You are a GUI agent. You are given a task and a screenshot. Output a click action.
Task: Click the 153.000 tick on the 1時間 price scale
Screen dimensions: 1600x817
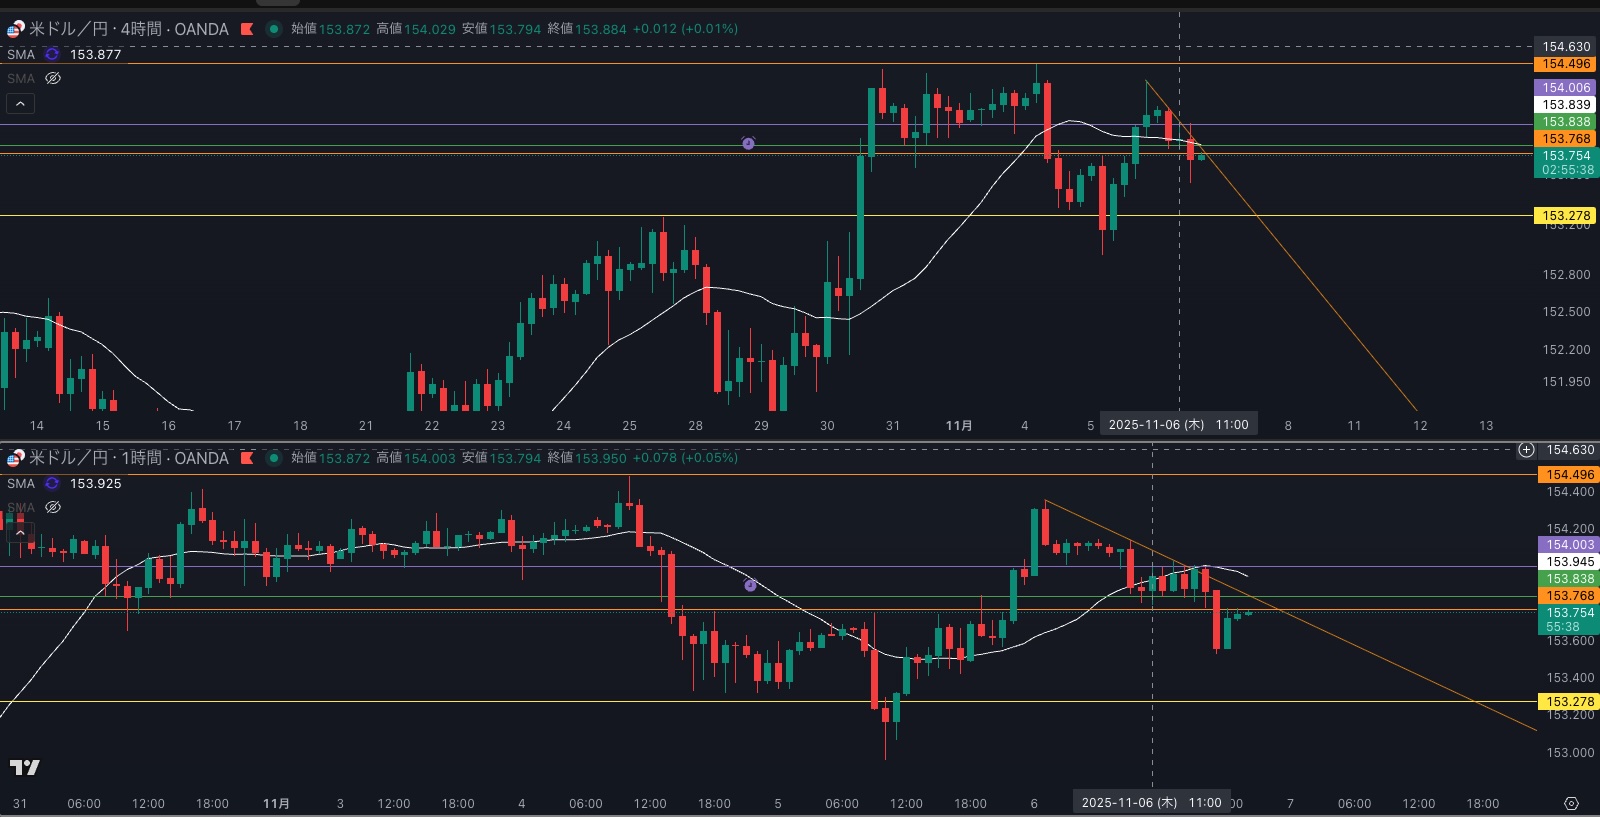point(1570,753)
